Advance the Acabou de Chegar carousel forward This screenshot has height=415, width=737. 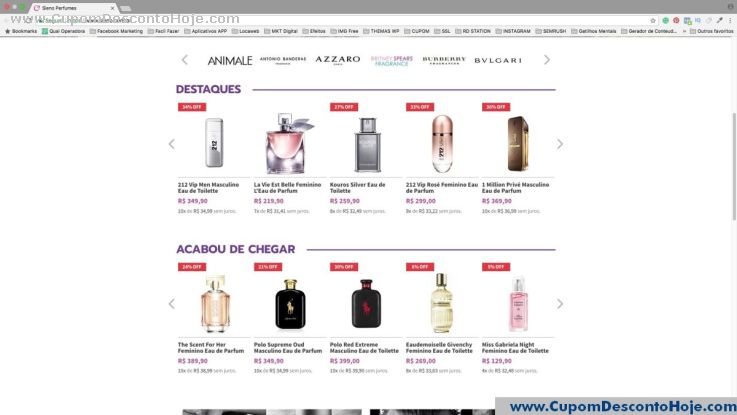(x=560, y=304)
